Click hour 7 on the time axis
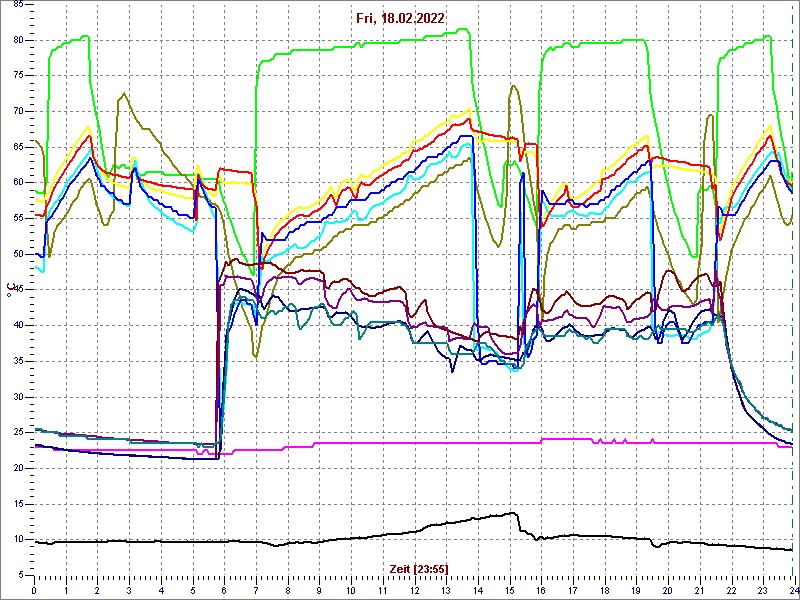 click(x=256, y=590)
